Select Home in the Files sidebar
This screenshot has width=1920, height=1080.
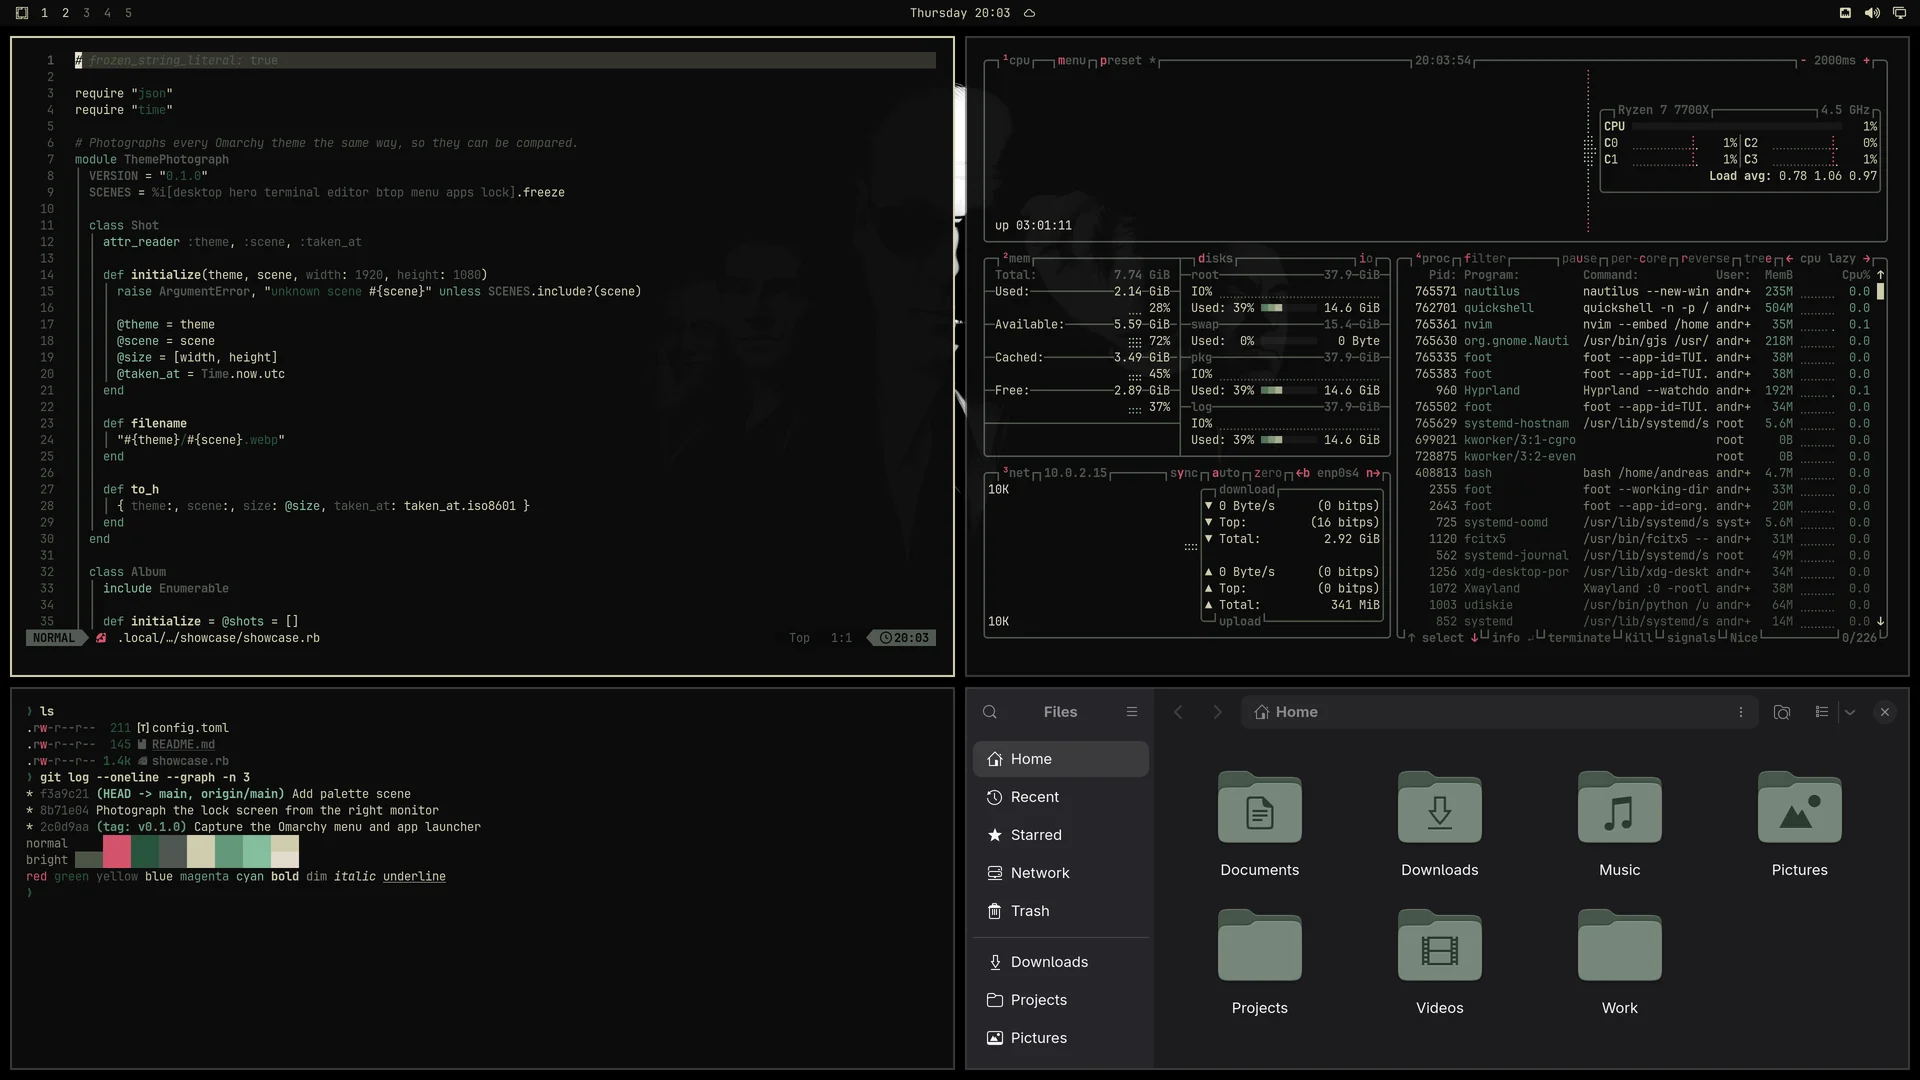pyautogui.click(x=1061, y=759)
